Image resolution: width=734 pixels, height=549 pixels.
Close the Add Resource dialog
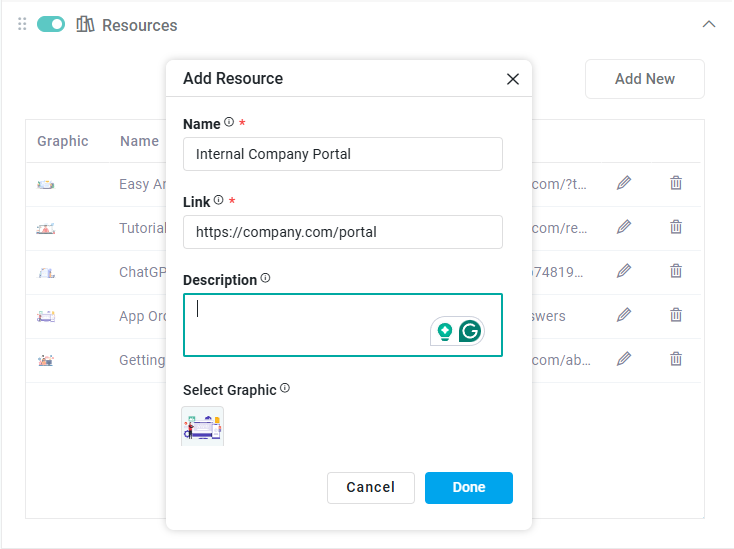click(513, 79)
